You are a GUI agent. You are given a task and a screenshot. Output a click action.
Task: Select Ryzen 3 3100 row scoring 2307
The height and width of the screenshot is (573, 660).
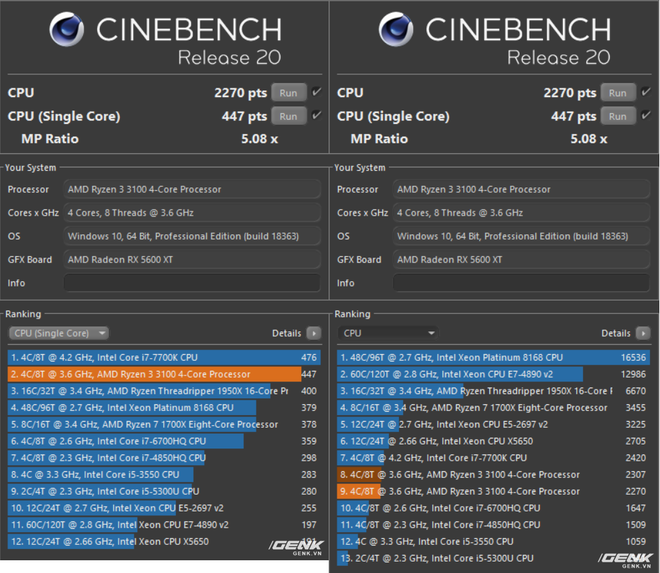coord(493,474)
